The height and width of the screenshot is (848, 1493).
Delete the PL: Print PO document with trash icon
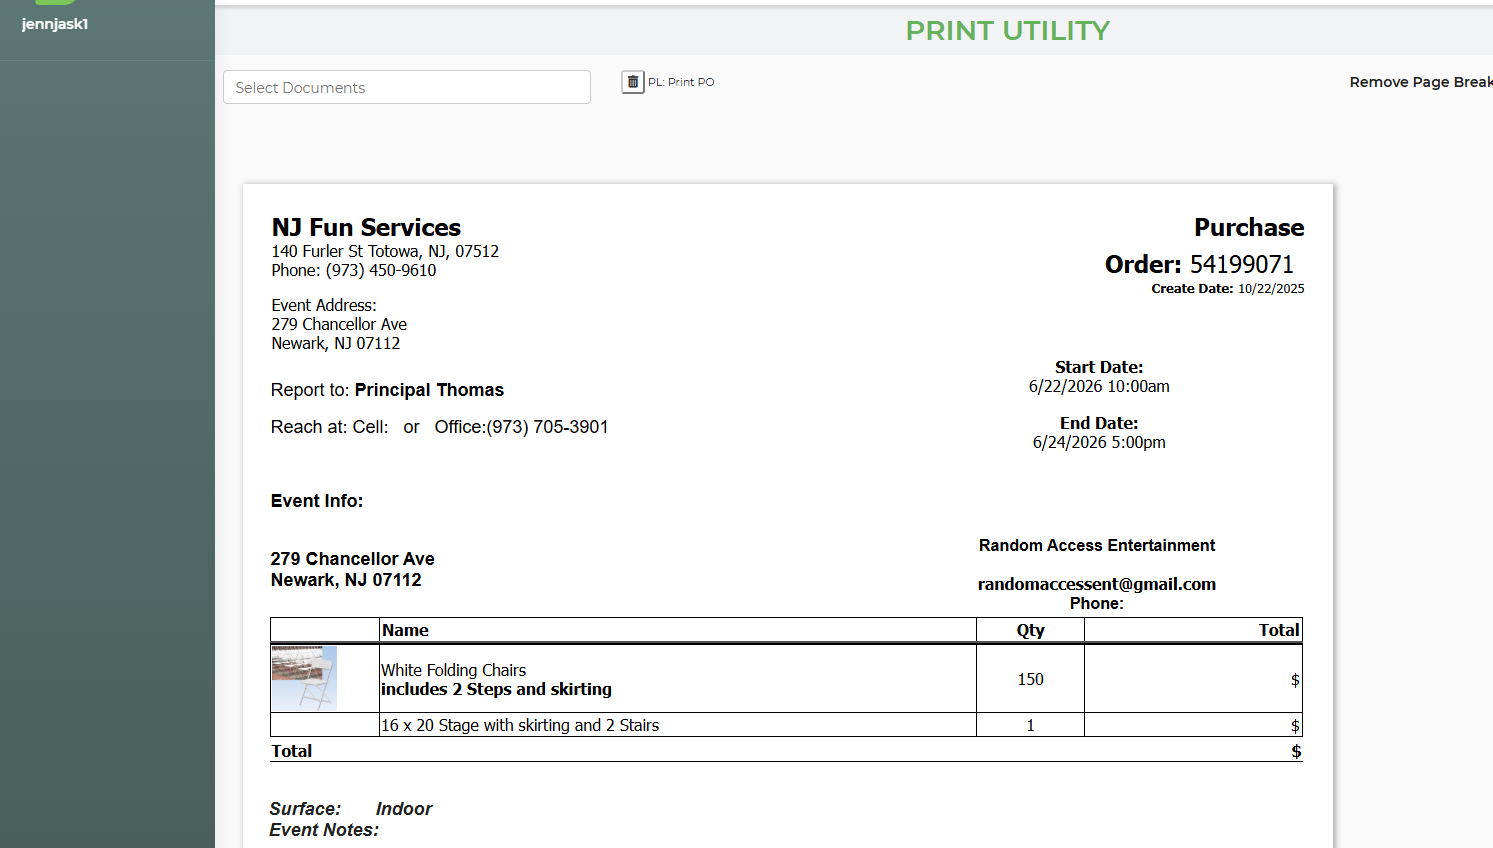click(633, 82)
